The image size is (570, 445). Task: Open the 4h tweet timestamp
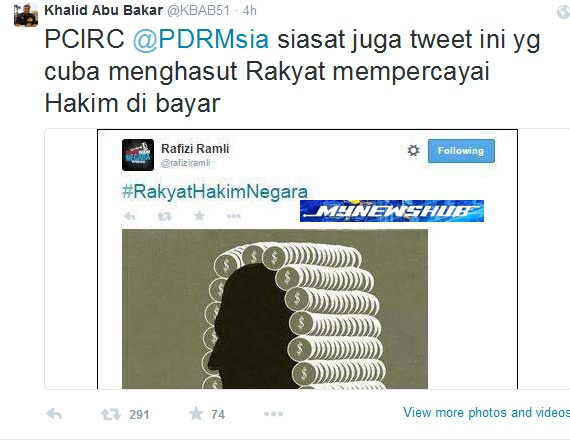coord(250,11)
